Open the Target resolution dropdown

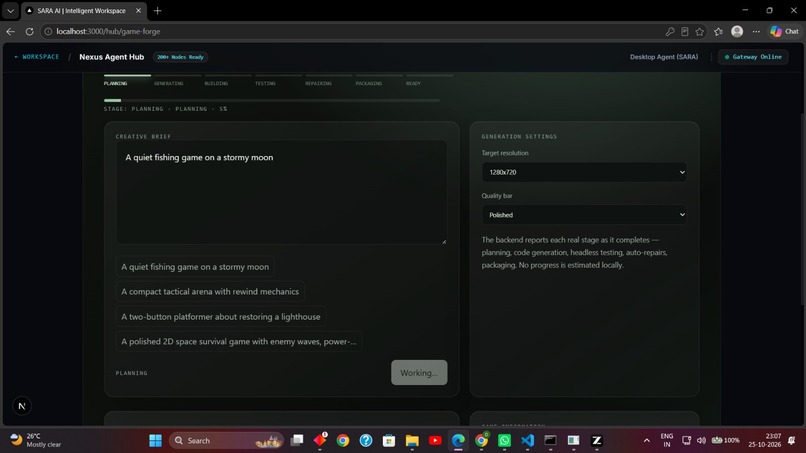[584, 172]
